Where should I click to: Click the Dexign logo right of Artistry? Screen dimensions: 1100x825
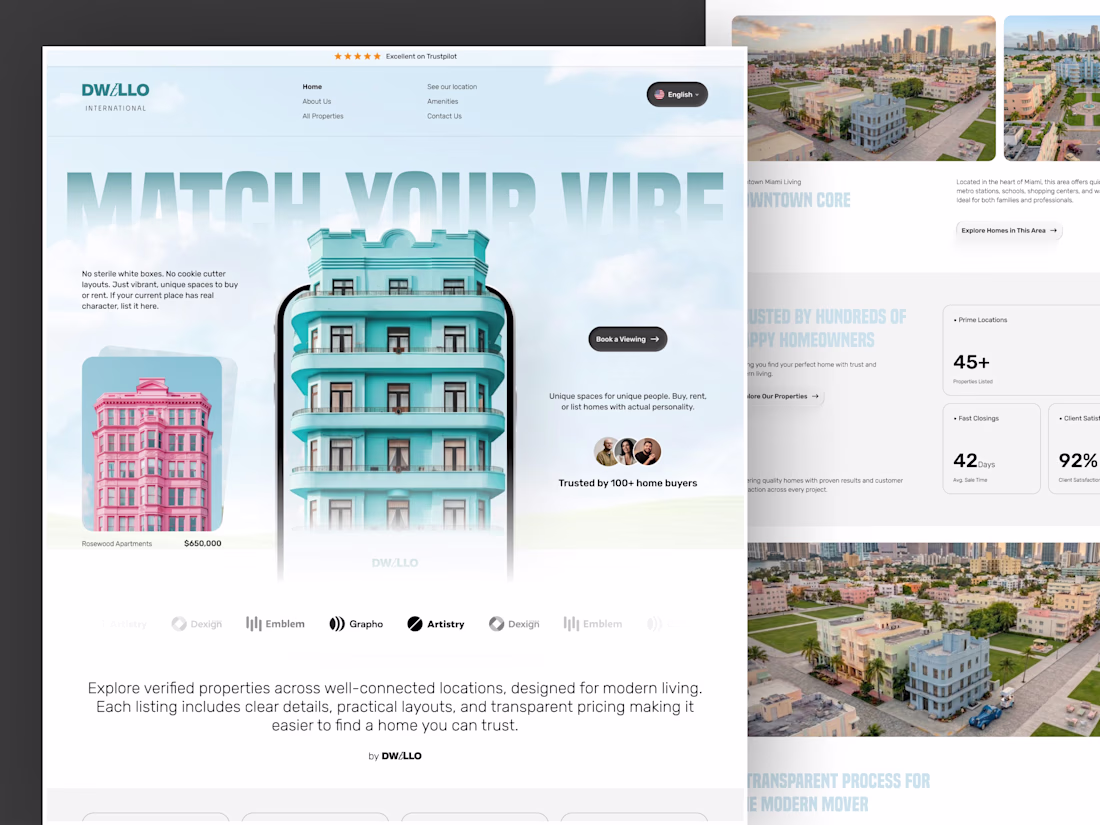(514, 624)
